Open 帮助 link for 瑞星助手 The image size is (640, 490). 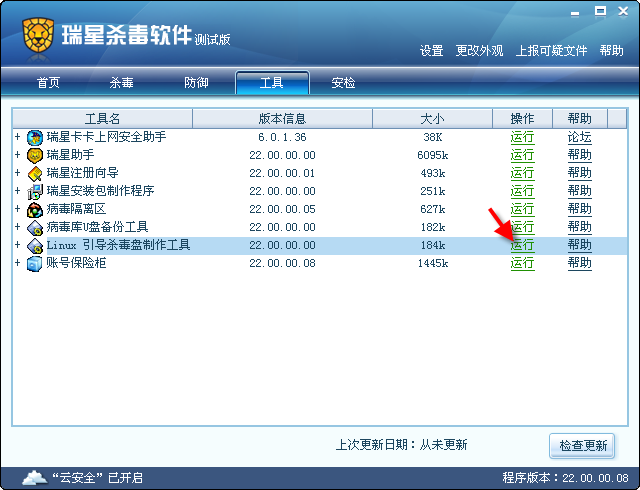pyautogui.click(x=579, y=155)
